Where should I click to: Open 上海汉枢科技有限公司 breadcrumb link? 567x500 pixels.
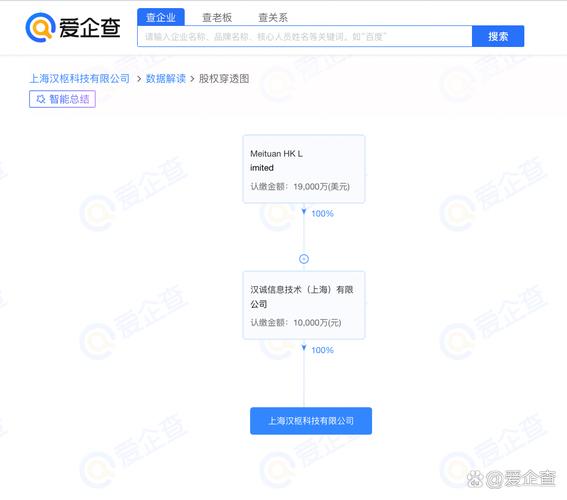tap(79, 78)
